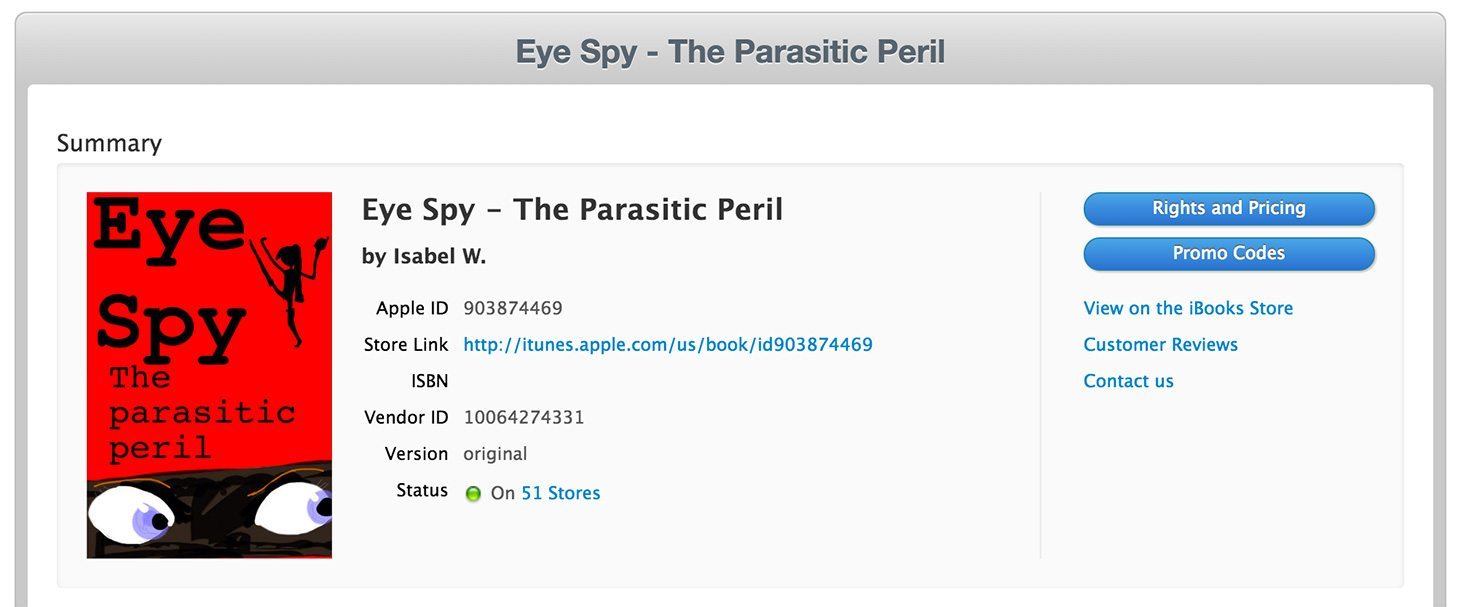
Task: Click the book title inside the summary panel
Action: 572,210
